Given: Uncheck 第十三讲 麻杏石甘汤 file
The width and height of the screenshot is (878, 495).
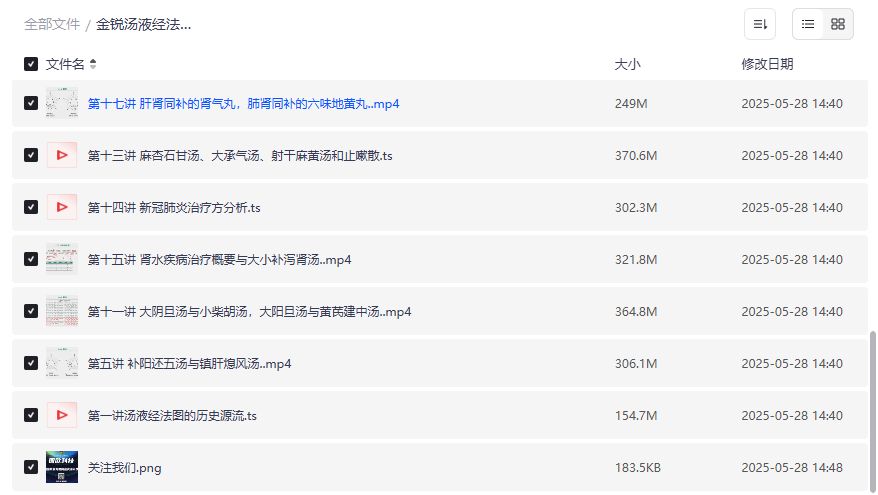Looking at the screenshot, I should point(31,155).
